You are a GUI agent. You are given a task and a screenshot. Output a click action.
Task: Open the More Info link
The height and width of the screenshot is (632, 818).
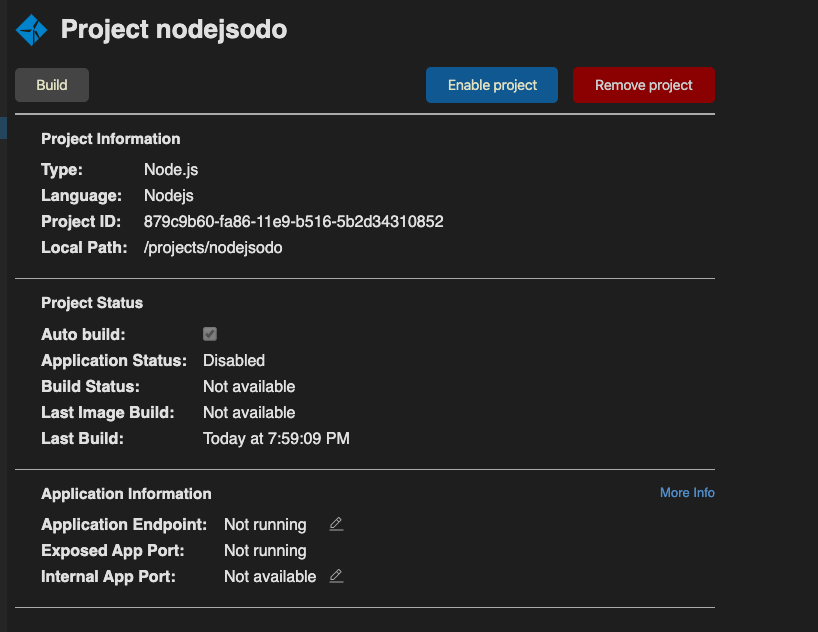[x=687, y=493]
